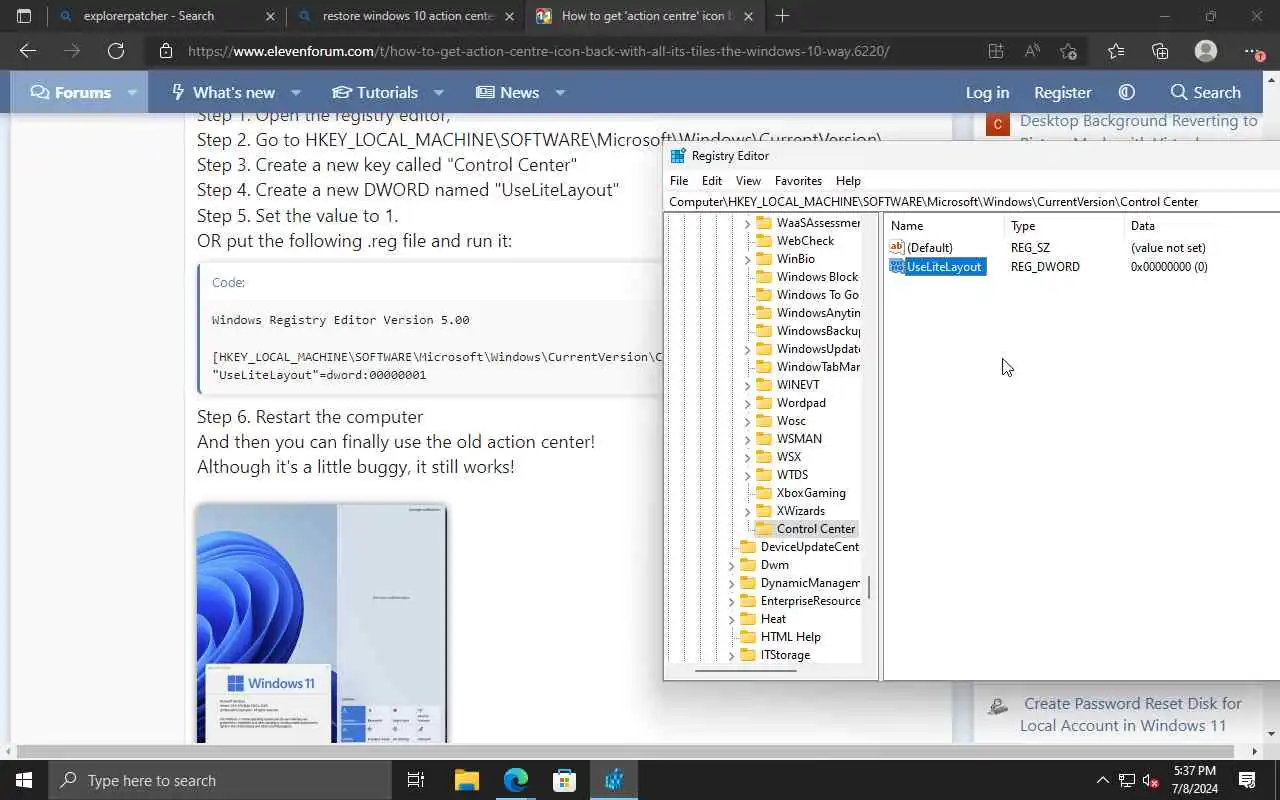This screenshot has width=1280, height=800.
Task: Expand the WinBio registry key
Action: click(747, 259)
